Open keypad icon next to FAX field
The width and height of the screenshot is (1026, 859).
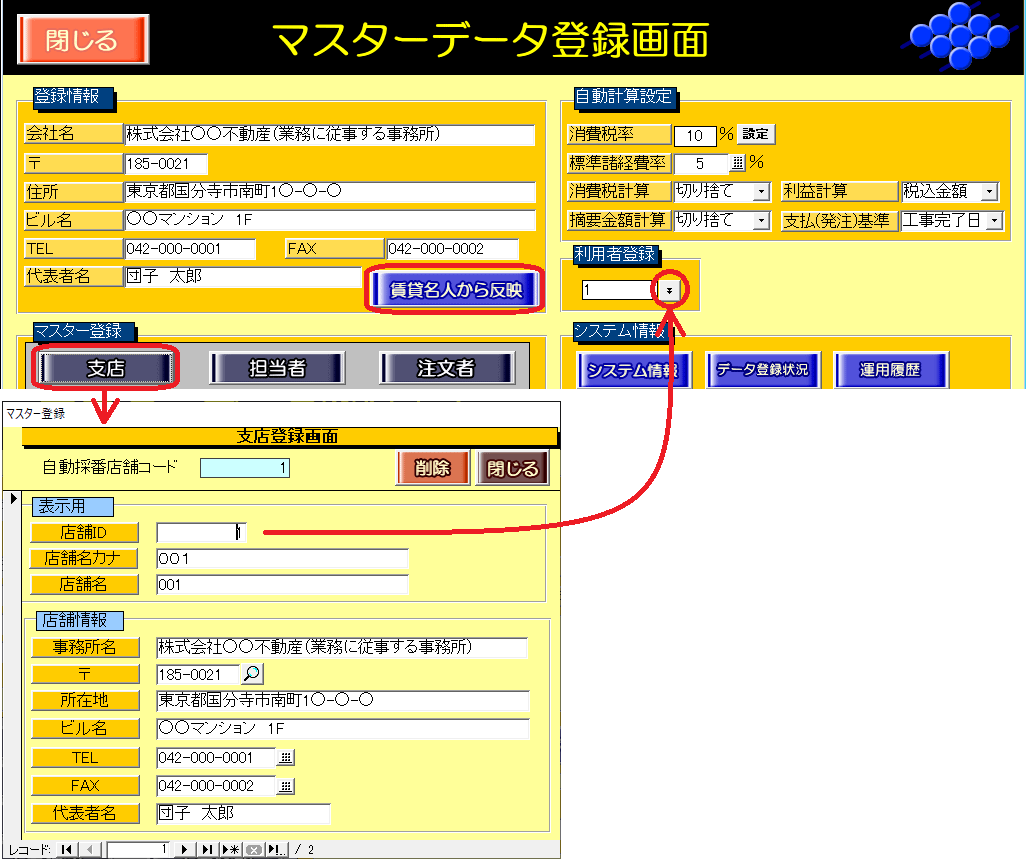click(285, 786)
